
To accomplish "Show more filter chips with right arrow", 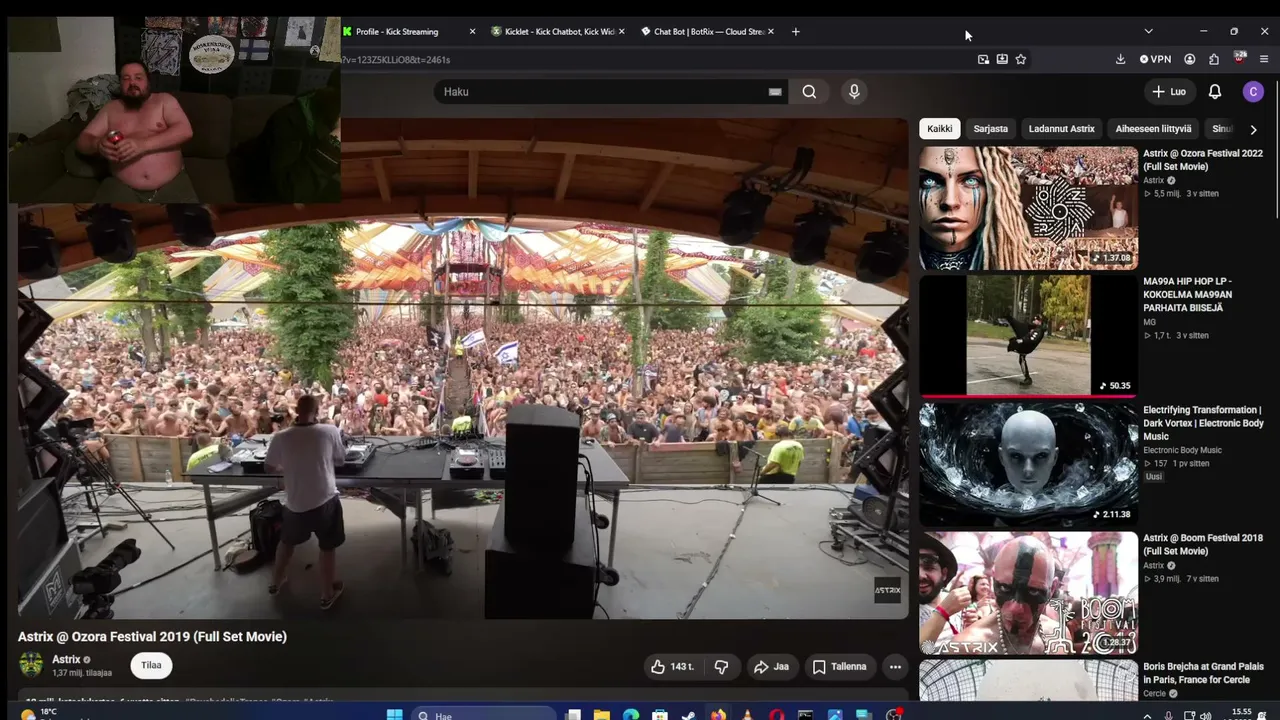I will coord(1253,129).
